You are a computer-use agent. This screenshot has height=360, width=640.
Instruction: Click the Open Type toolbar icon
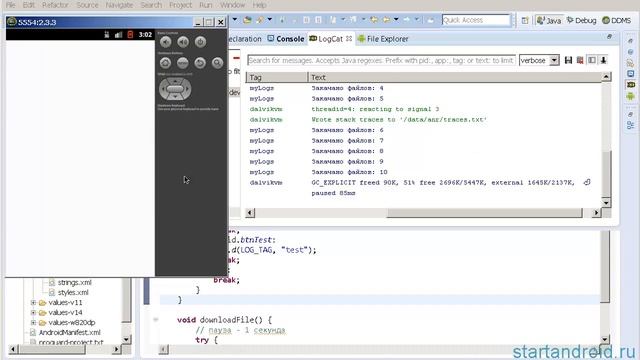[x=247, y=20]
